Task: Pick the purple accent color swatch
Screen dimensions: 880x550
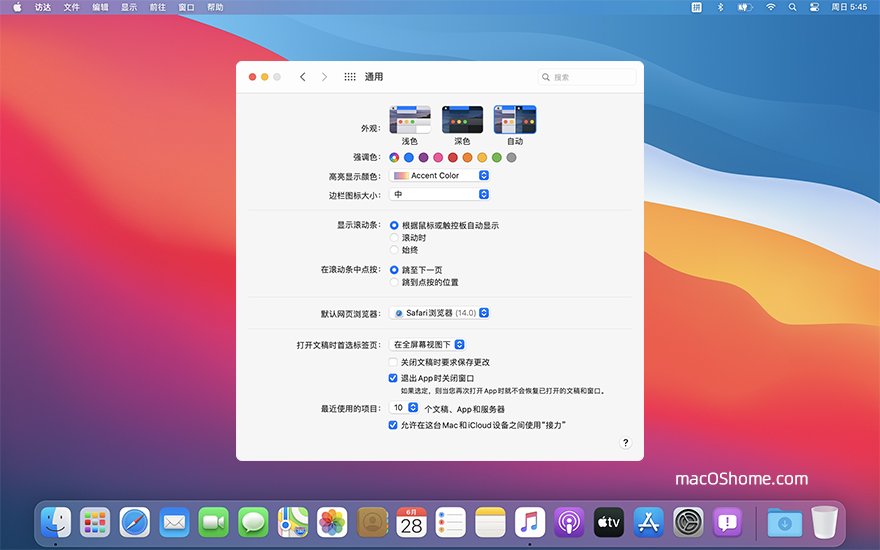Action: [423, 158]
